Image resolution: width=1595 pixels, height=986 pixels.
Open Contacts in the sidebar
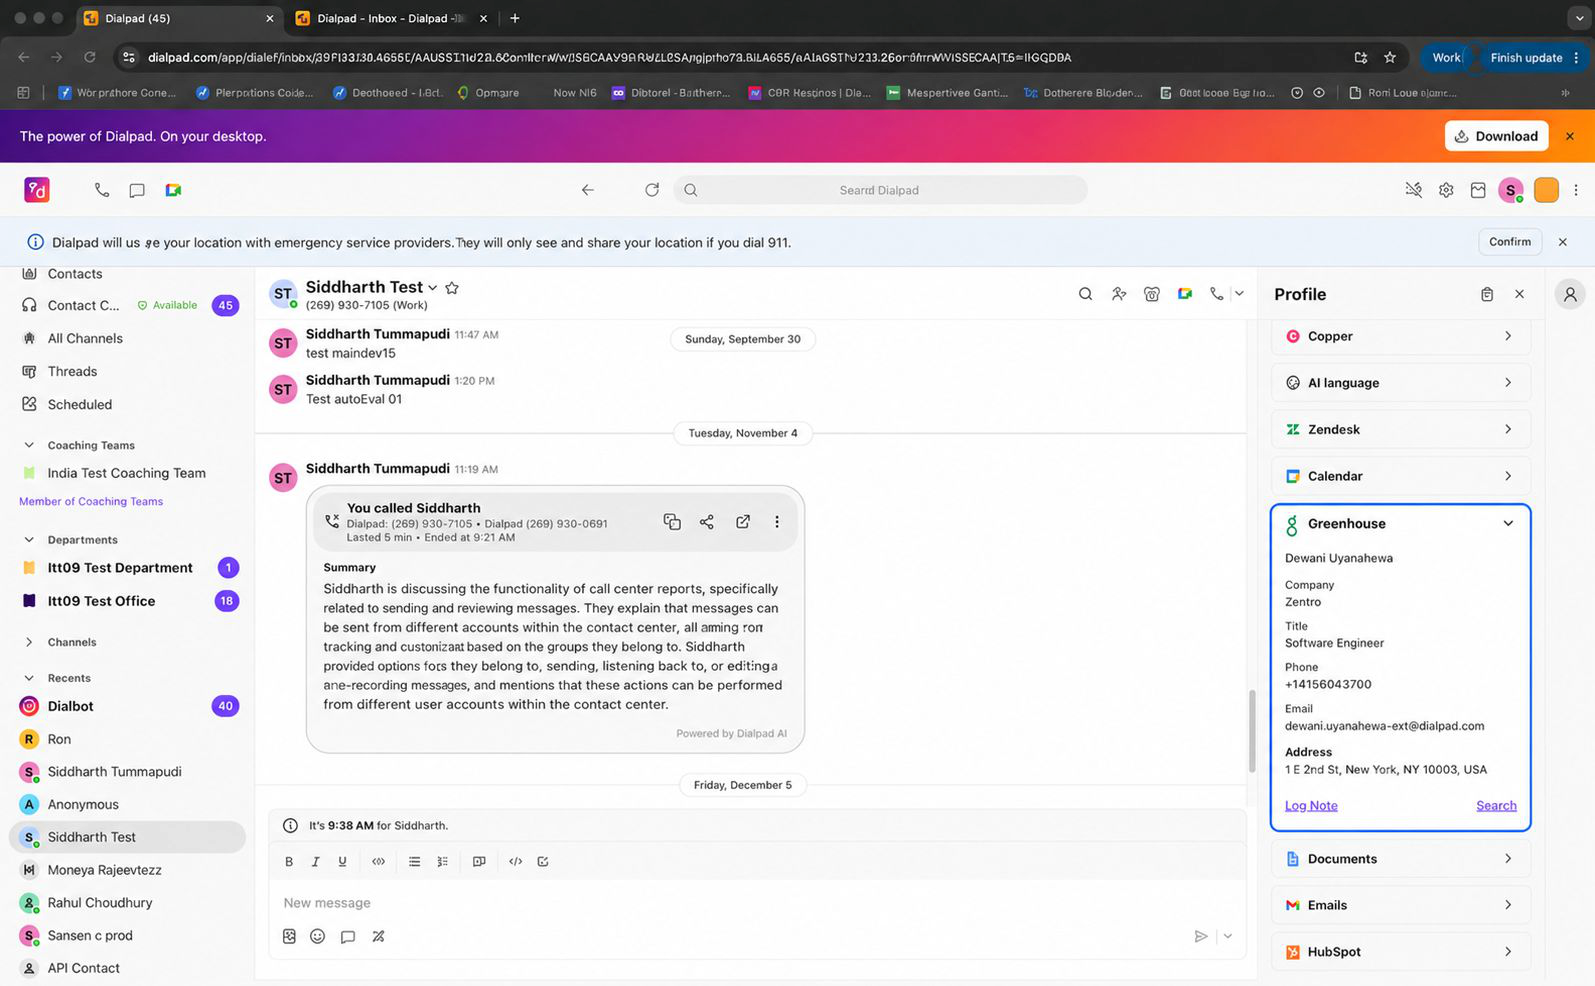(x=75, y=274)
